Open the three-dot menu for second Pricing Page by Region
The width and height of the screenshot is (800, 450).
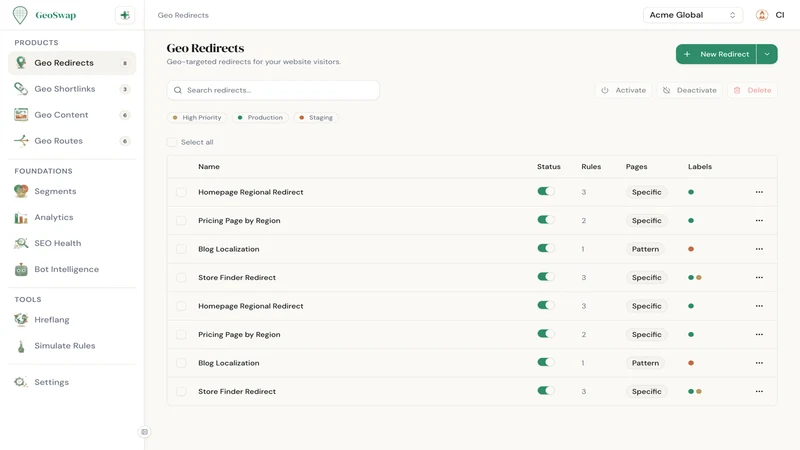tap(759, 335)
